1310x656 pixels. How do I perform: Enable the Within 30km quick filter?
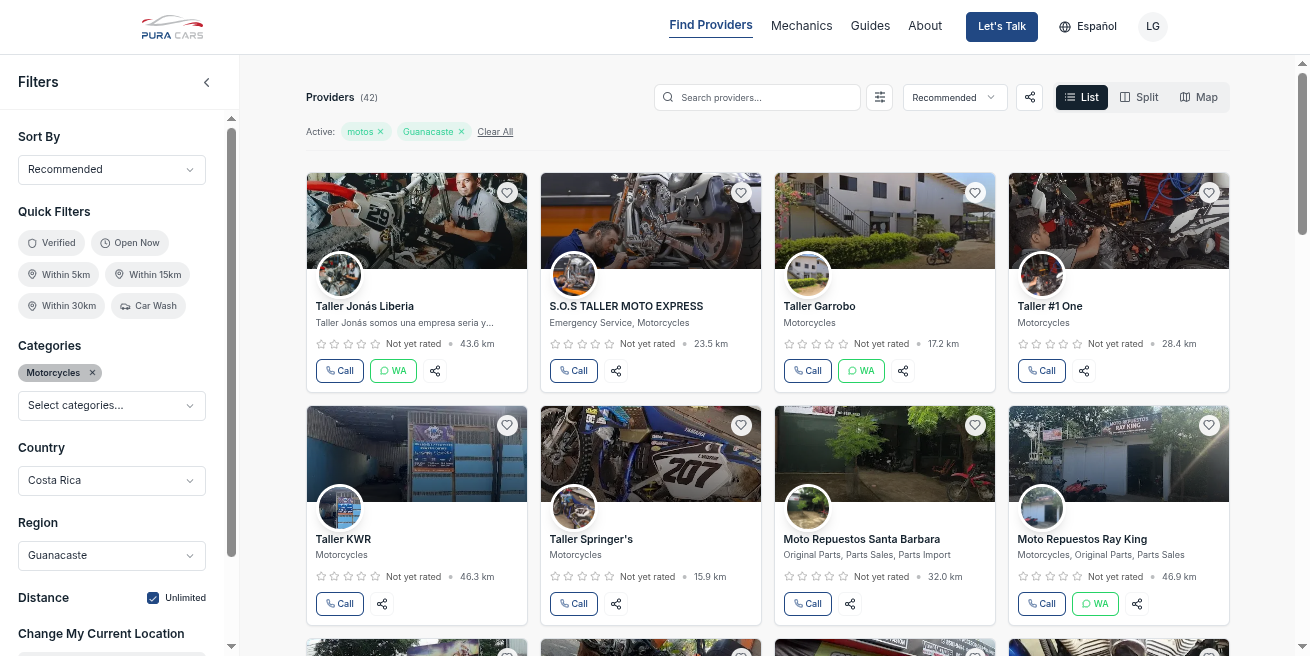coord(62,306)
